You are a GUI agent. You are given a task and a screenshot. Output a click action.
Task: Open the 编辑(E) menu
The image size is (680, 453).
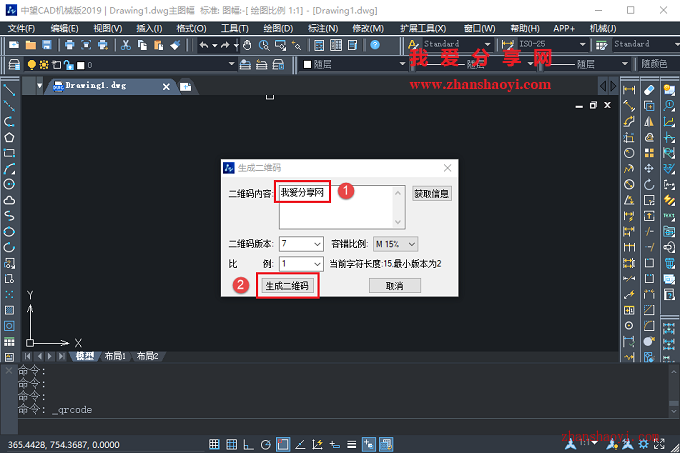(64, 28)
